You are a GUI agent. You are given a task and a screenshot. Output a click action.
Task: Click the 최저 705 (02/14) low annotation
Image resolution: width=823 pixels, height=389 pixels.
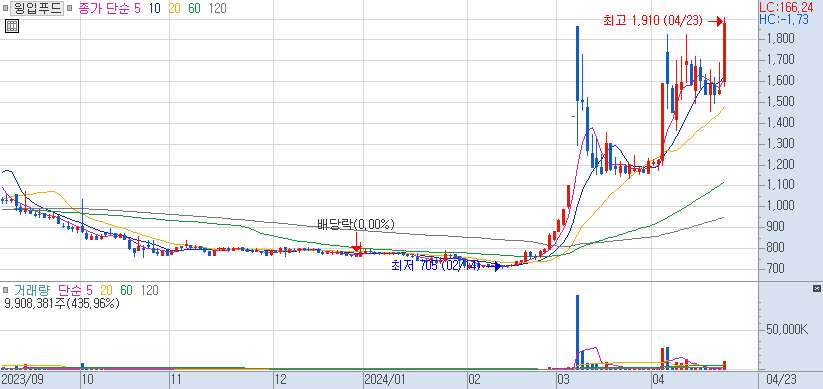point(436,266)
